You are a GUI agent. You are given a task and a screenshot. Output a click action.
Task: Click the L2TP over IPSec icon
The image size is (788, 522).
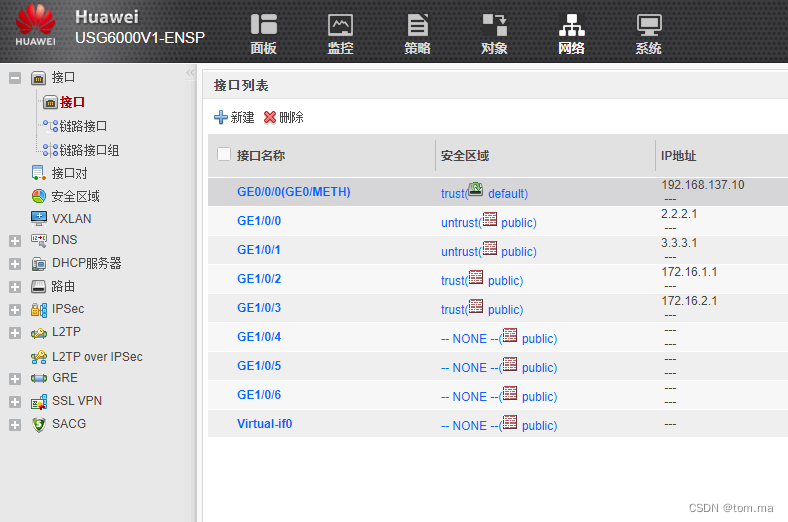(x=39, y=357)
